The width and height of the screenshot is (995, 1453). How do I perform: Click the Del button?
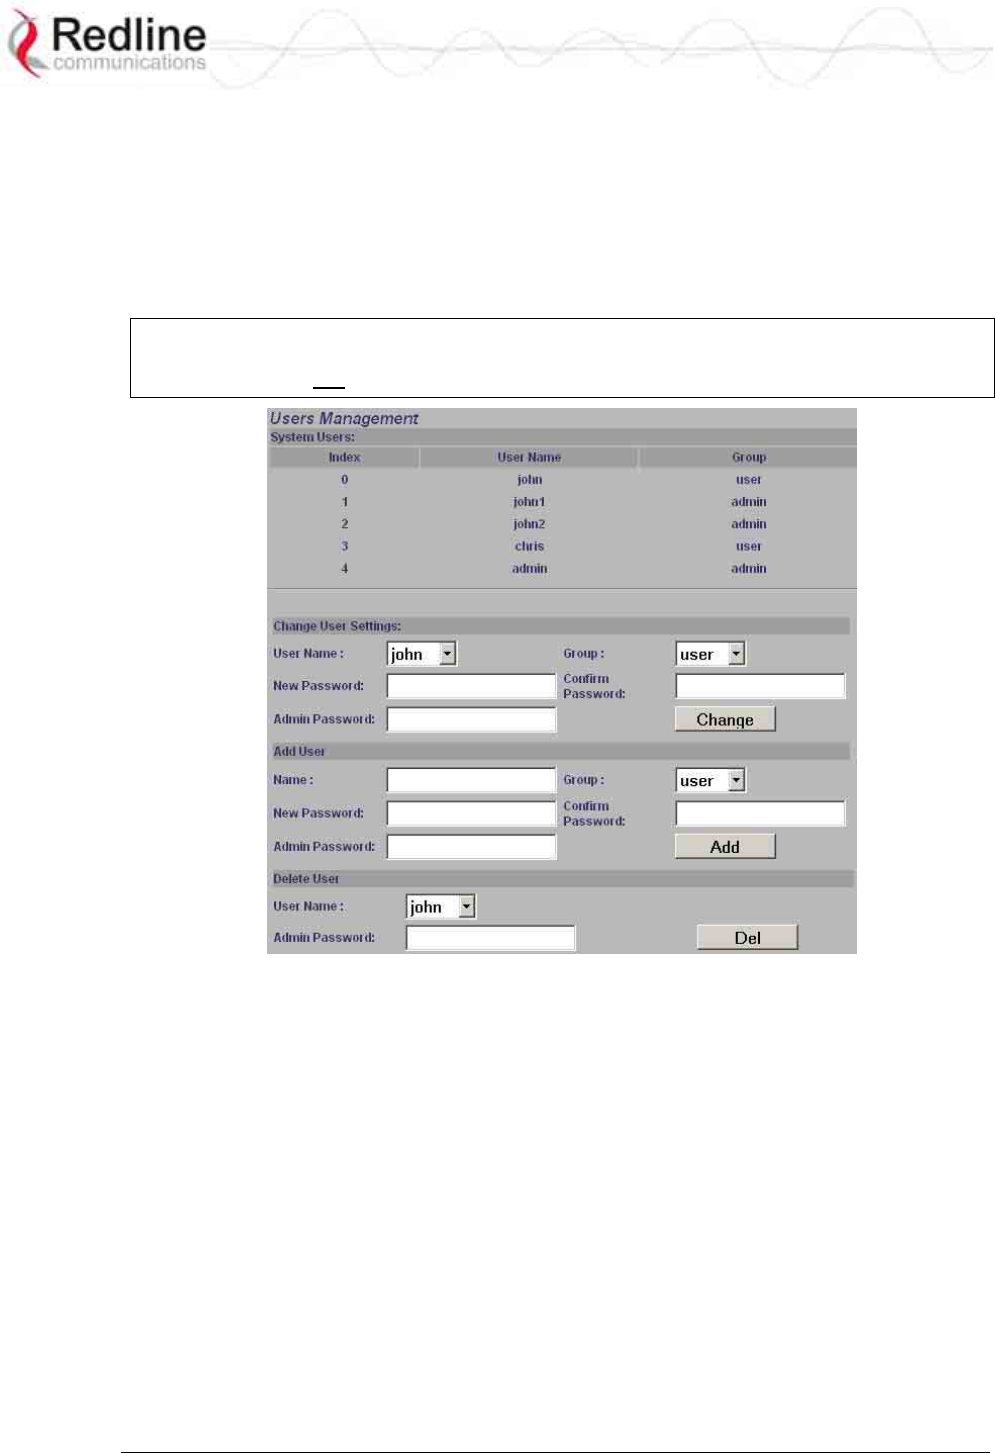[x=747, y=937]
